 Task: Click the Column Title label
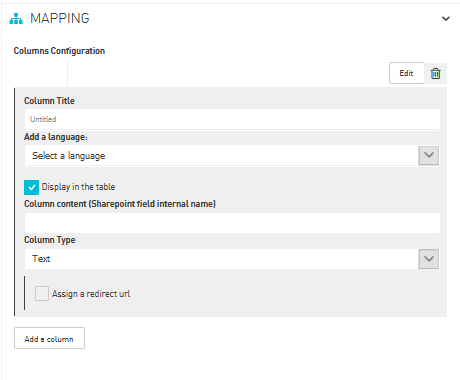point(49,101)
